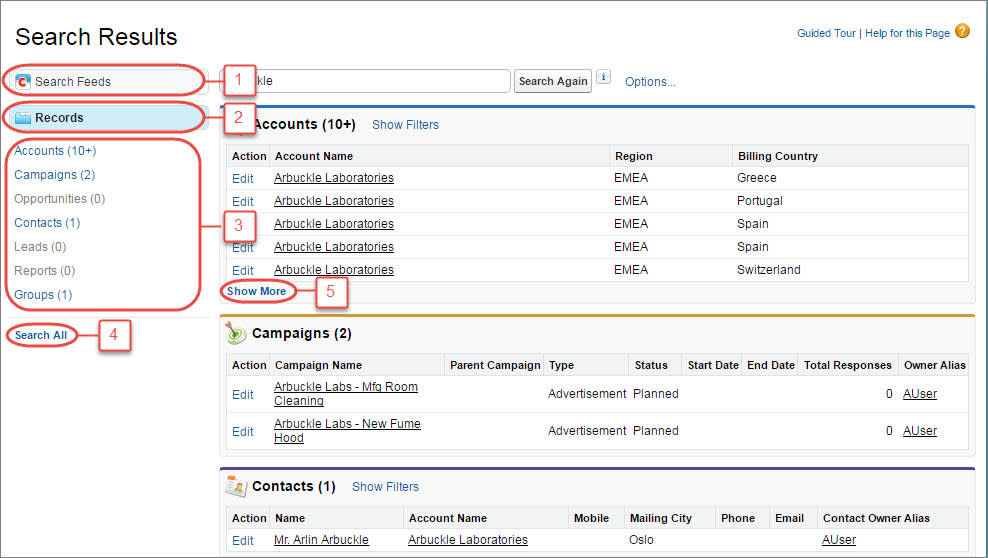Filter results by Groups (1)
The width and height of the screenshot is (988, 558).
(x=43, y=294)
